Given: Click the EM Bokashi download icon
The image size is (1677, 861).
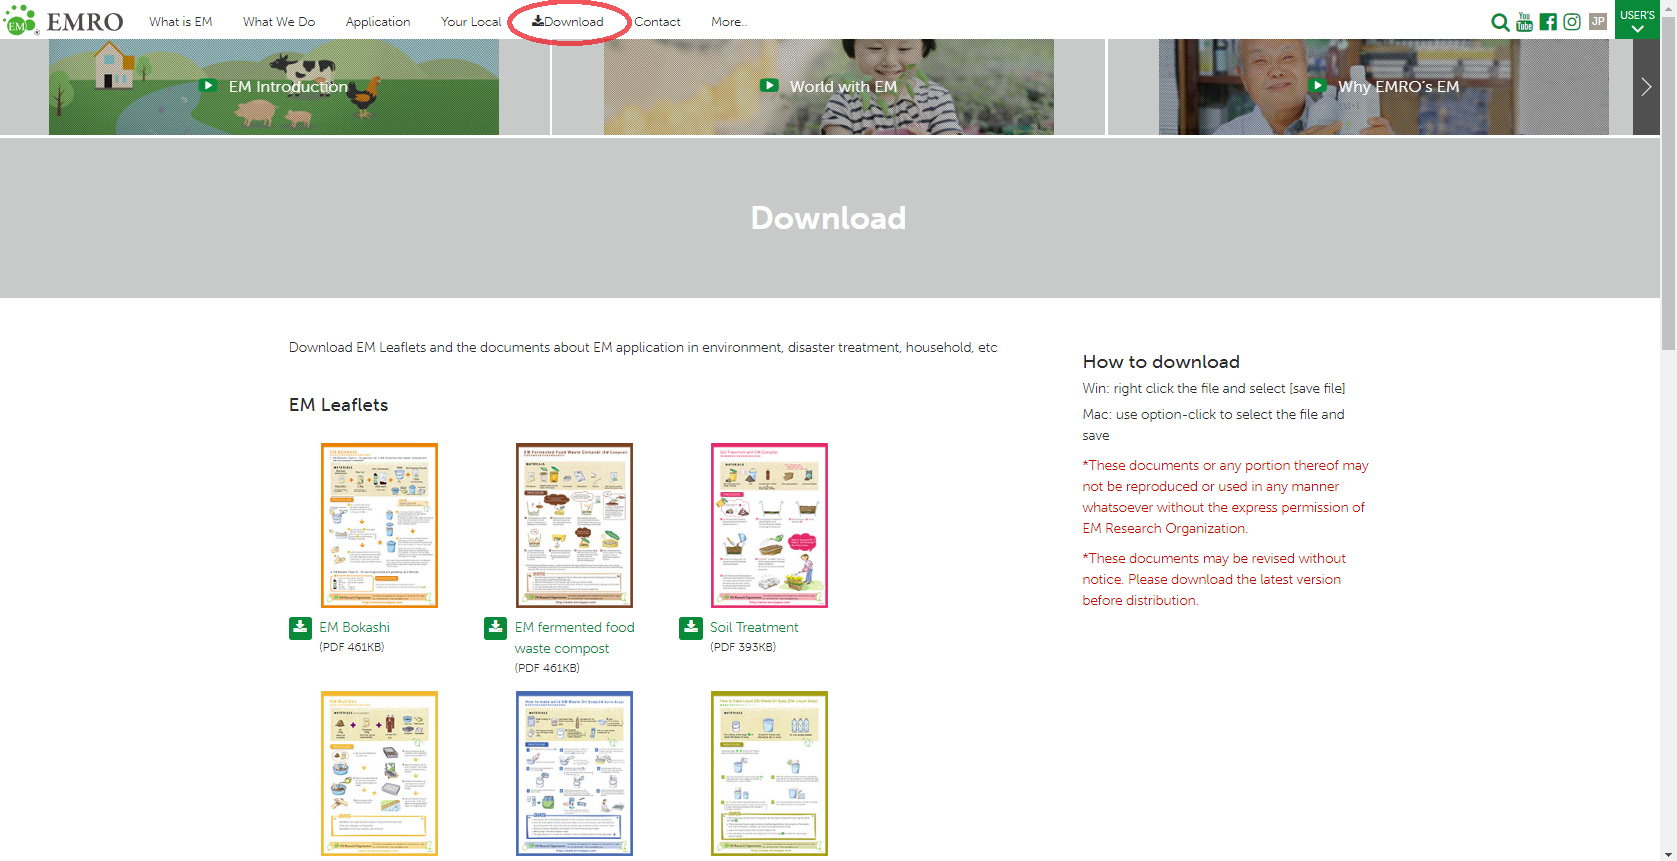Looking at the screenshot, I should (300, 628).
